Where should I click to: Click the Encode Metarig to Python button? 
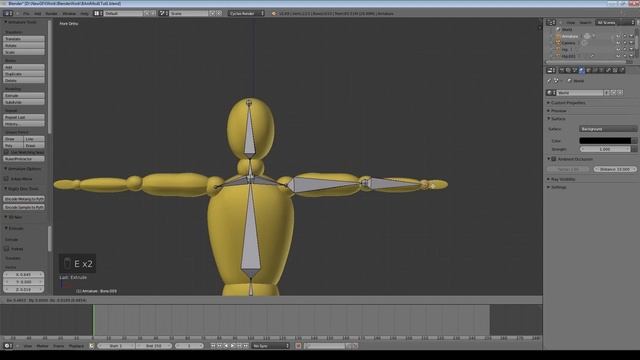point(24,199)
